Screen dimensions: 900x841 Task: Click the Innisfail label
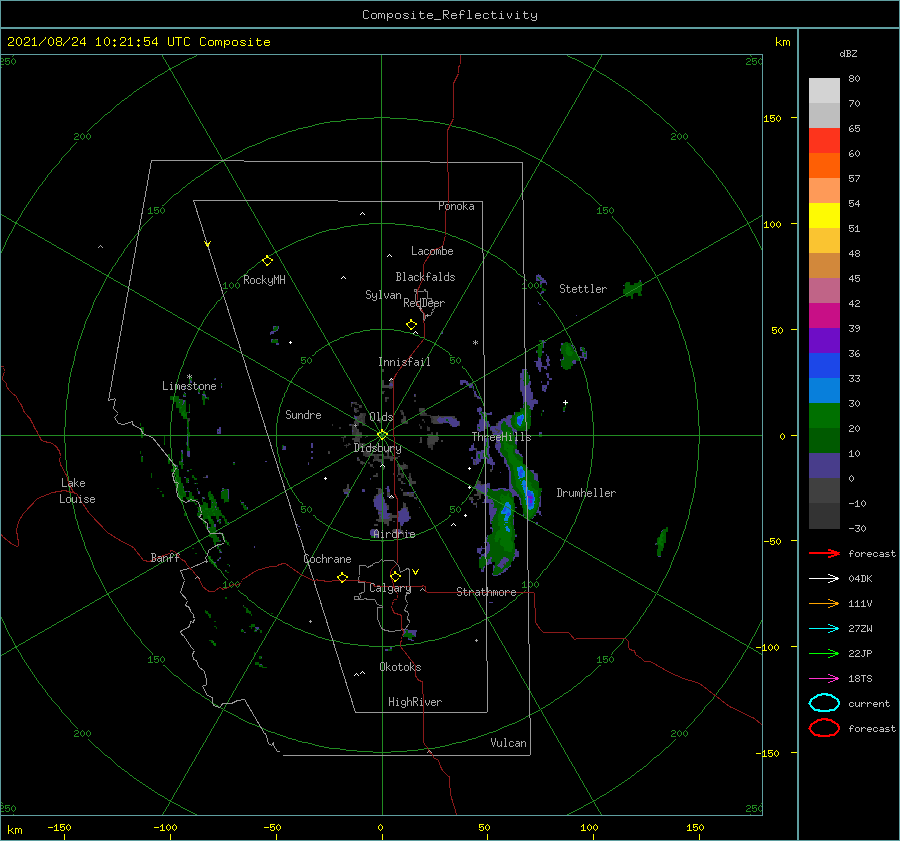(x=404, y=362)
